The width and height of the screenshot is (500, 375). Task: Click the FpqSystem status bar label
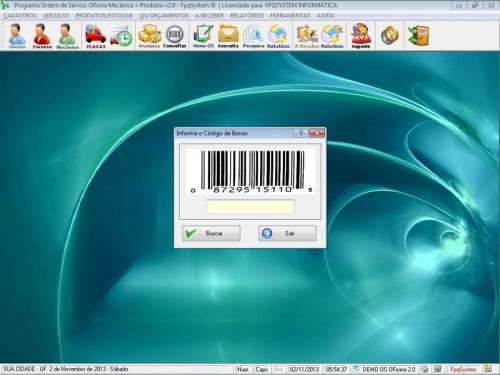click(x=463, y=369)
